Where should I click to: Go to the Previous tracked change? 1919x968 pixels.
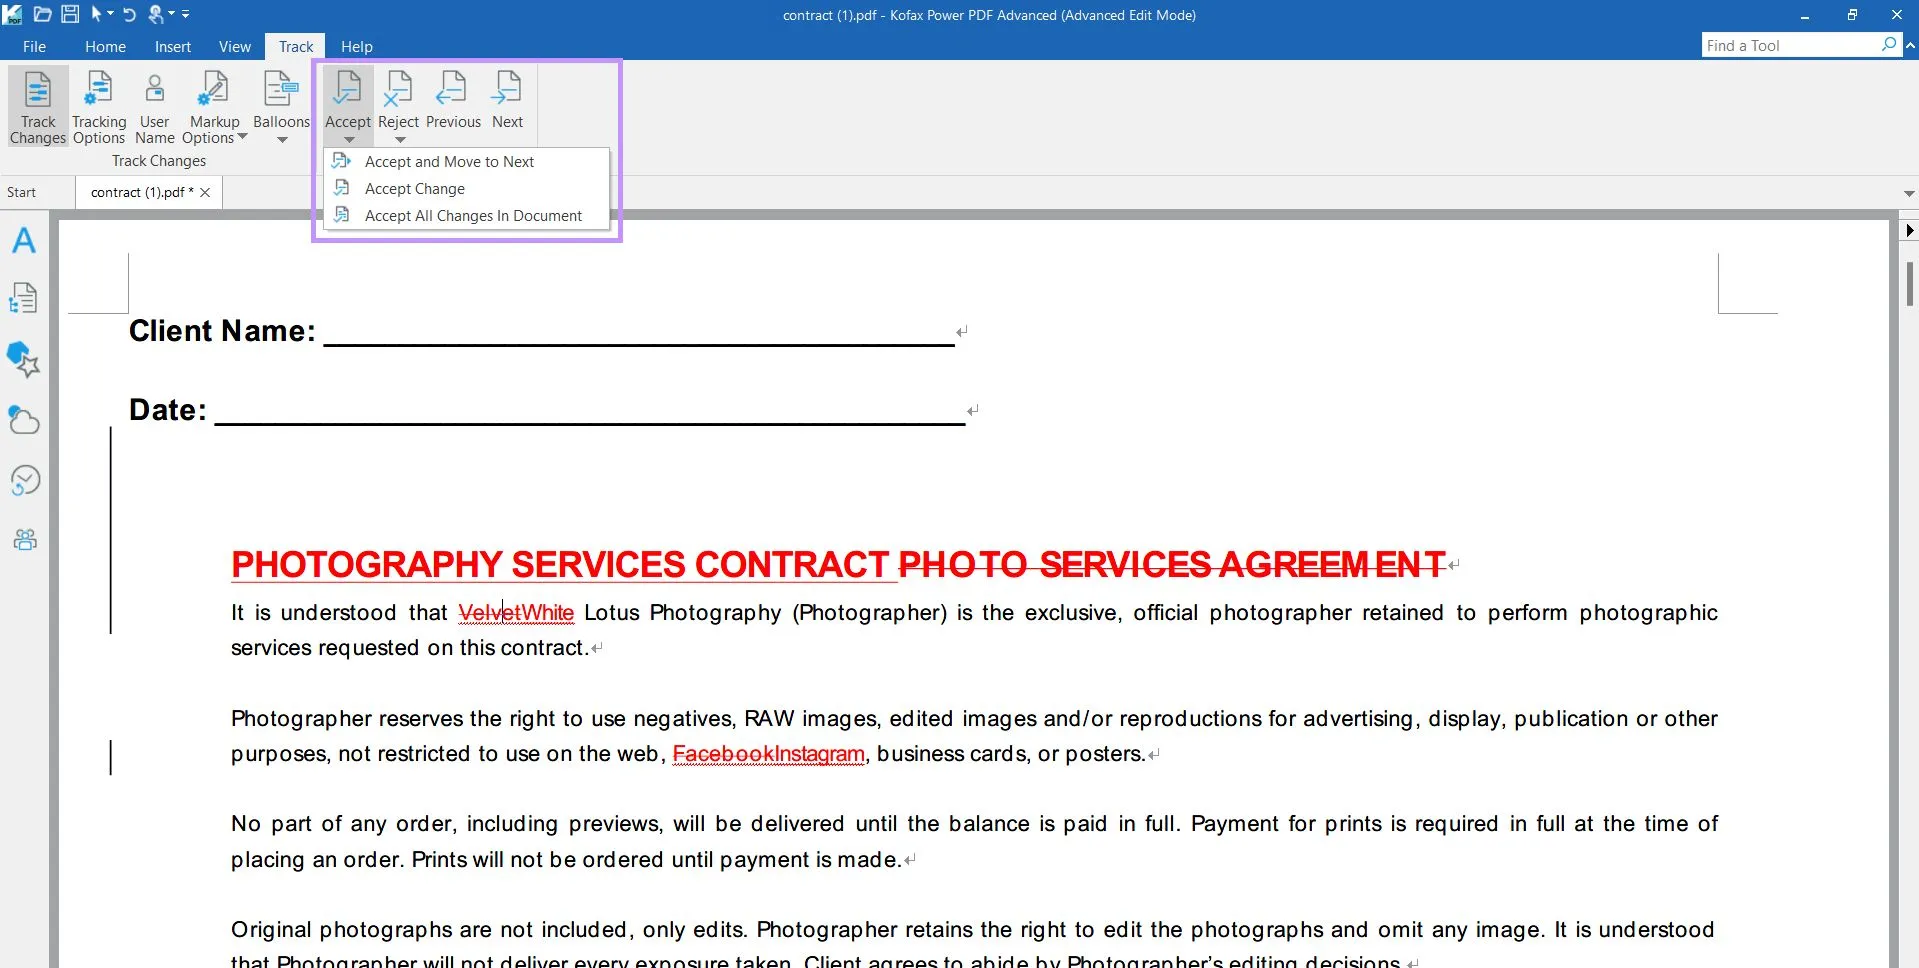(452, 97)
